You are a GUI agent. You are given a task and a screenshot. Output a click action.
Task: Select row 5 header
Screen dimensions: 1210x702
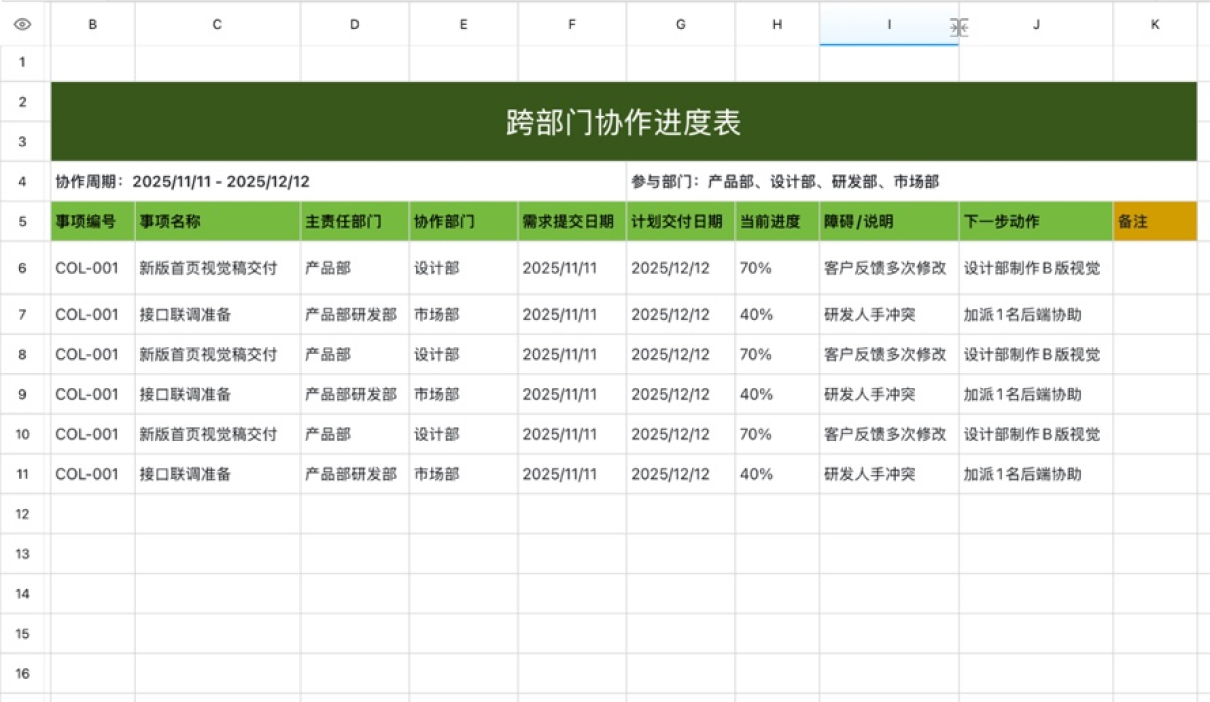coord(22,222)
